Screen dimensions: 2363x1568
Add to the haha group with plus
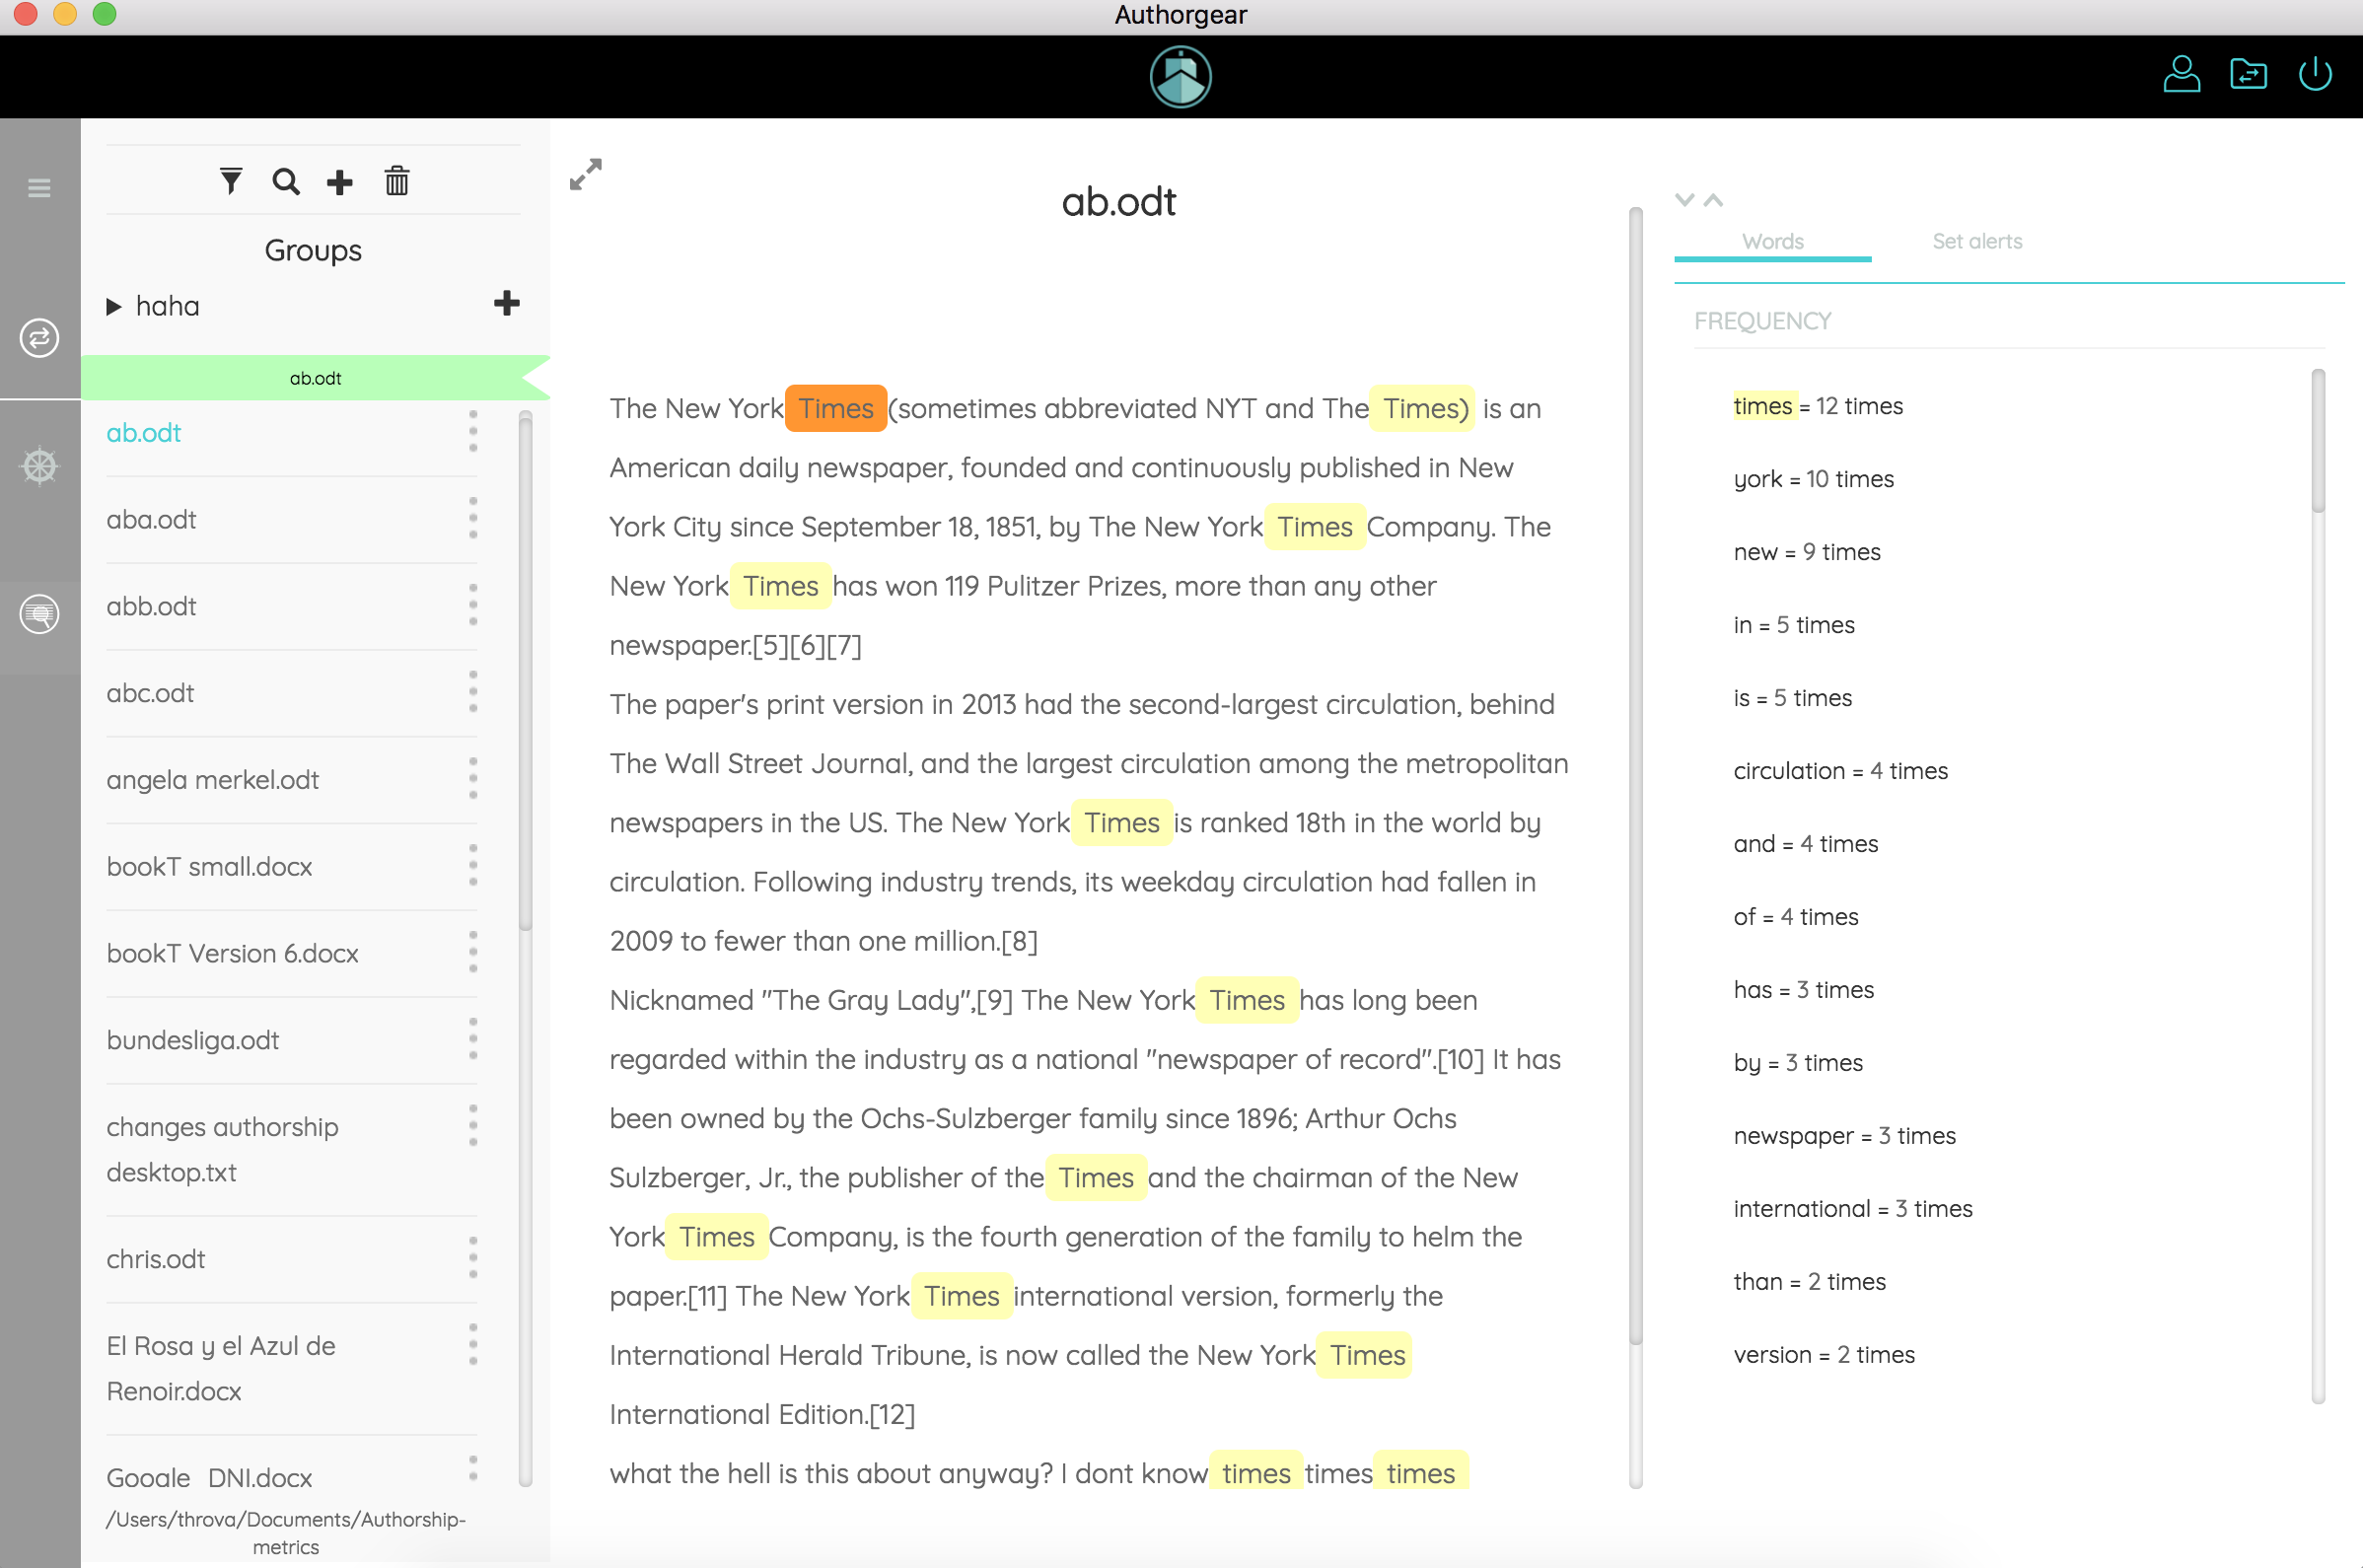point(507,303)
